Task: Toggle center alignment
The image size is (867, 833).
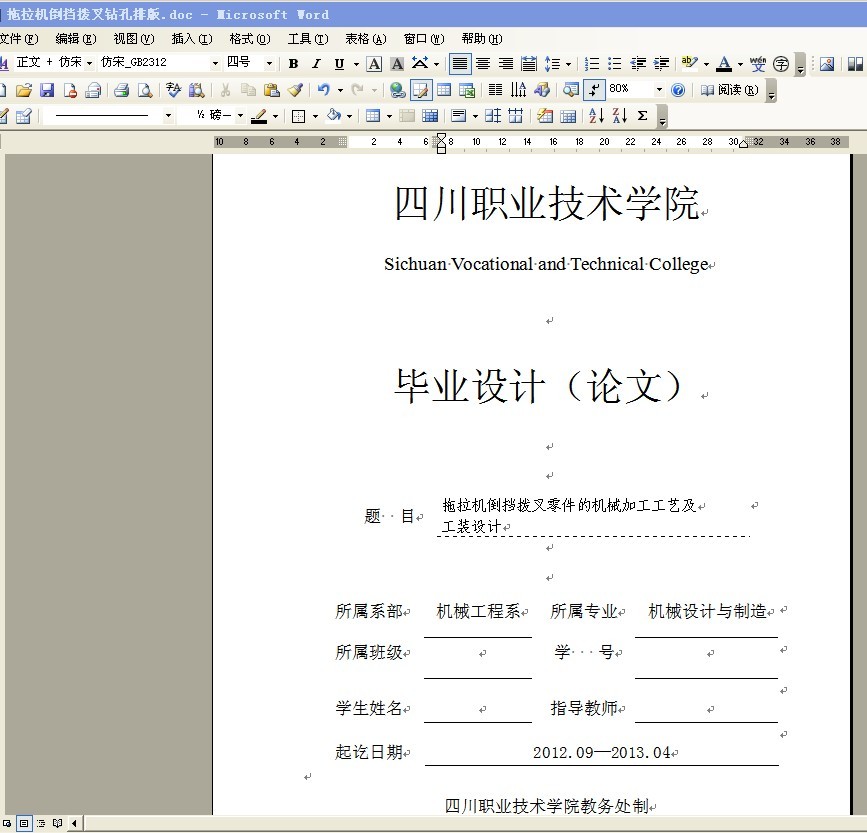Action: click(x=483, y=64)
